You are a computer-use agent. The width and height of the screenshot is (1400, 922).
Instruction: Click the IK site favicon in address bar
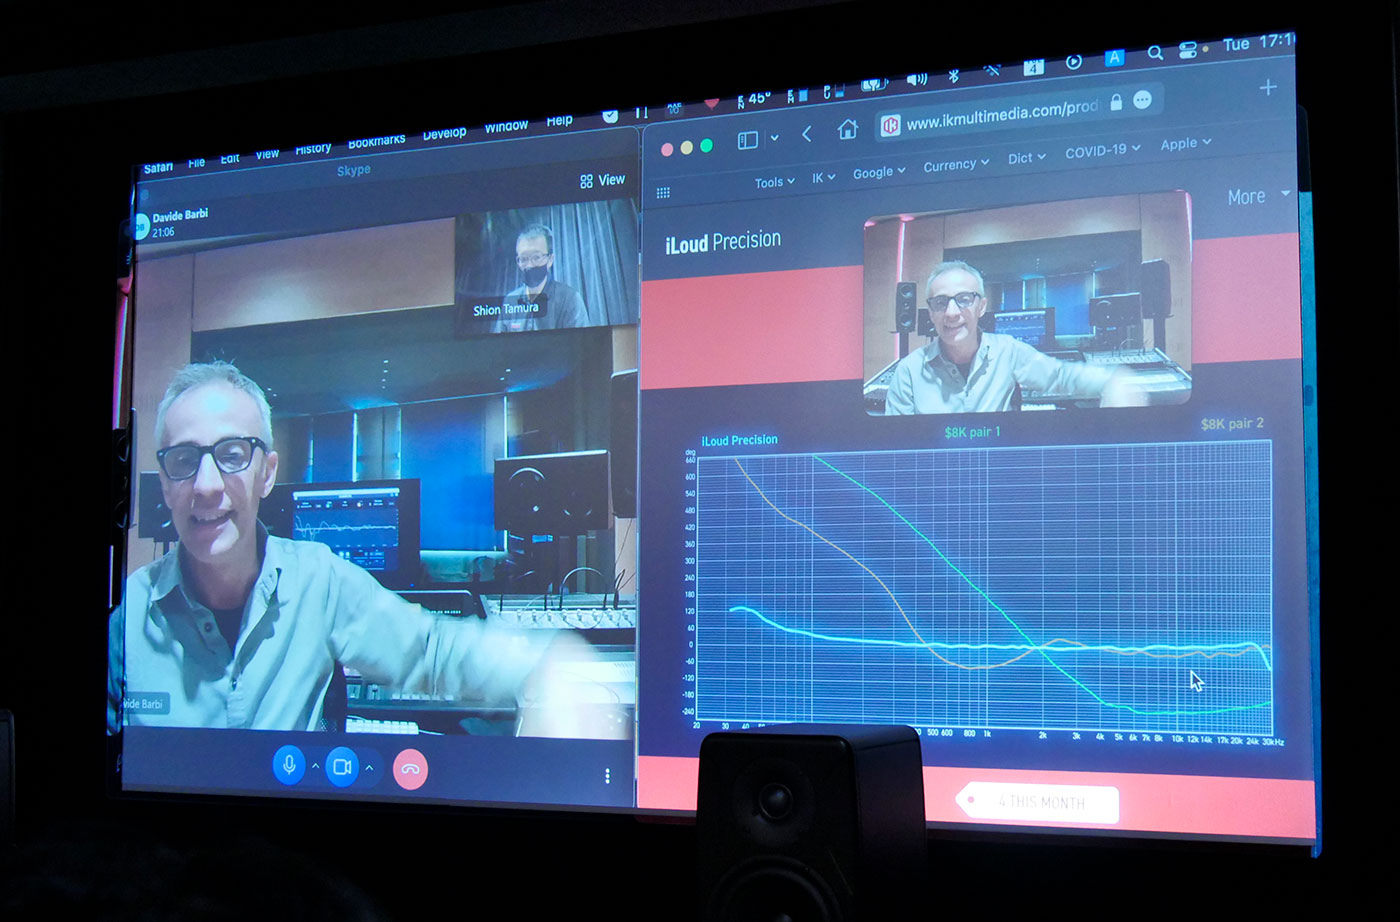click(890, 125)
